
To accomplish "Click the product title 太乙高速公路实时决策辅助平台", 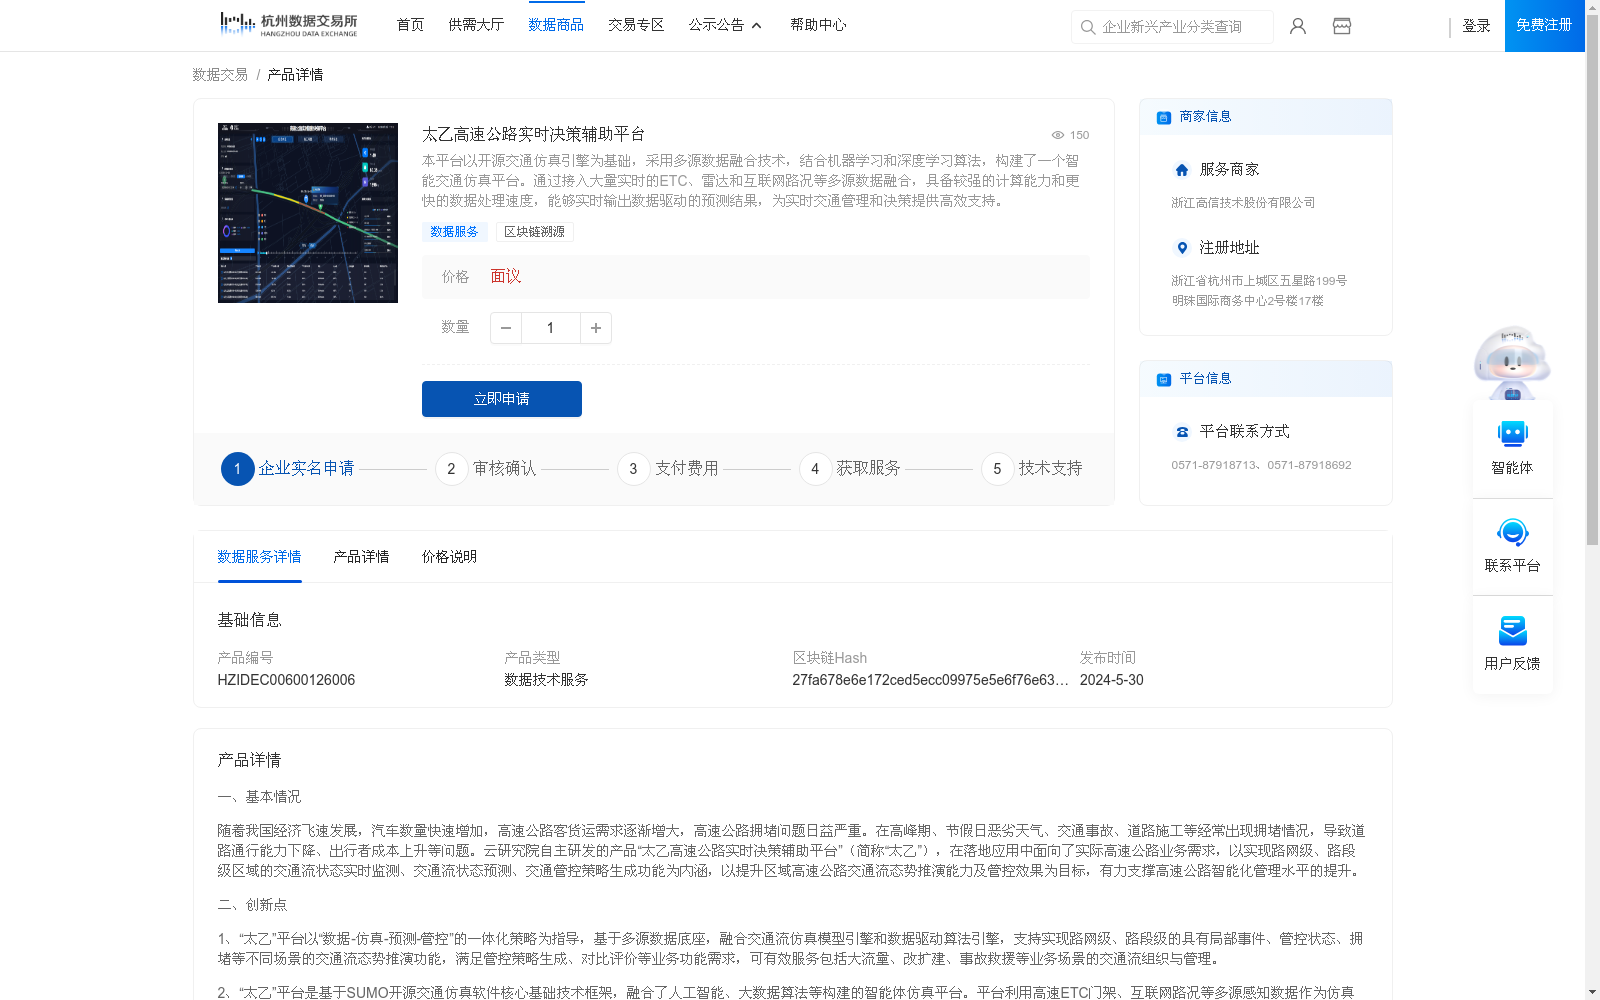I will (533, 134).
